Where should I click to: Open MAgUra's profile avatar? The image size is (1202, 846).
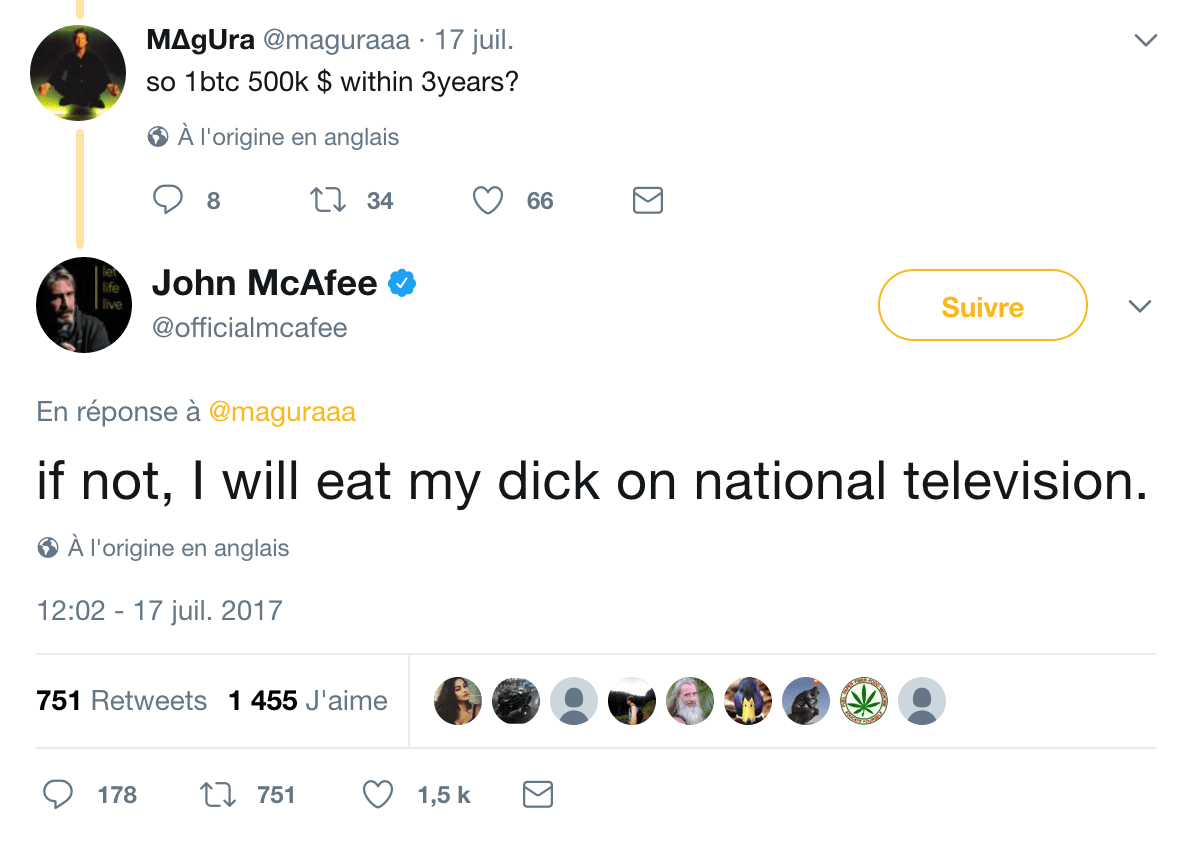(x=78, y=73)
